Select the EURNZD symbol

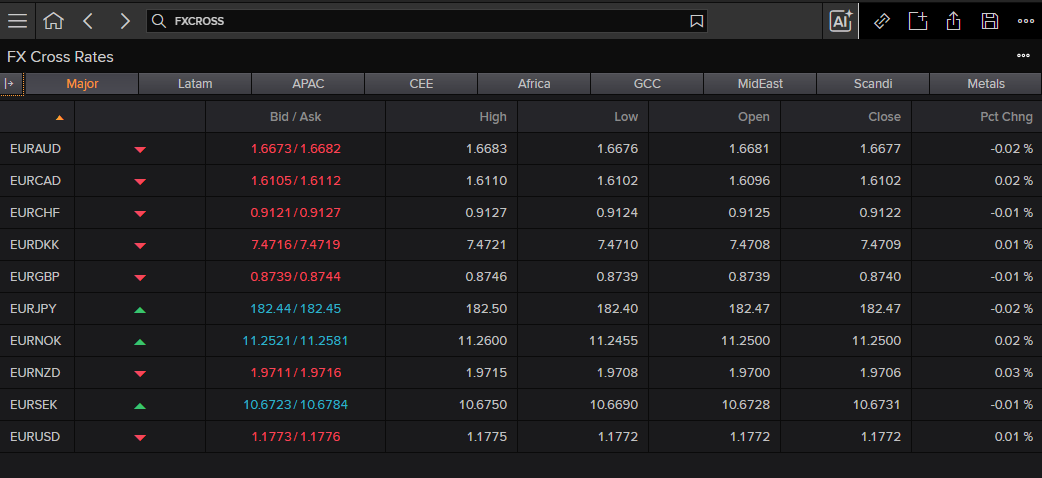click(x=35, y=372)
